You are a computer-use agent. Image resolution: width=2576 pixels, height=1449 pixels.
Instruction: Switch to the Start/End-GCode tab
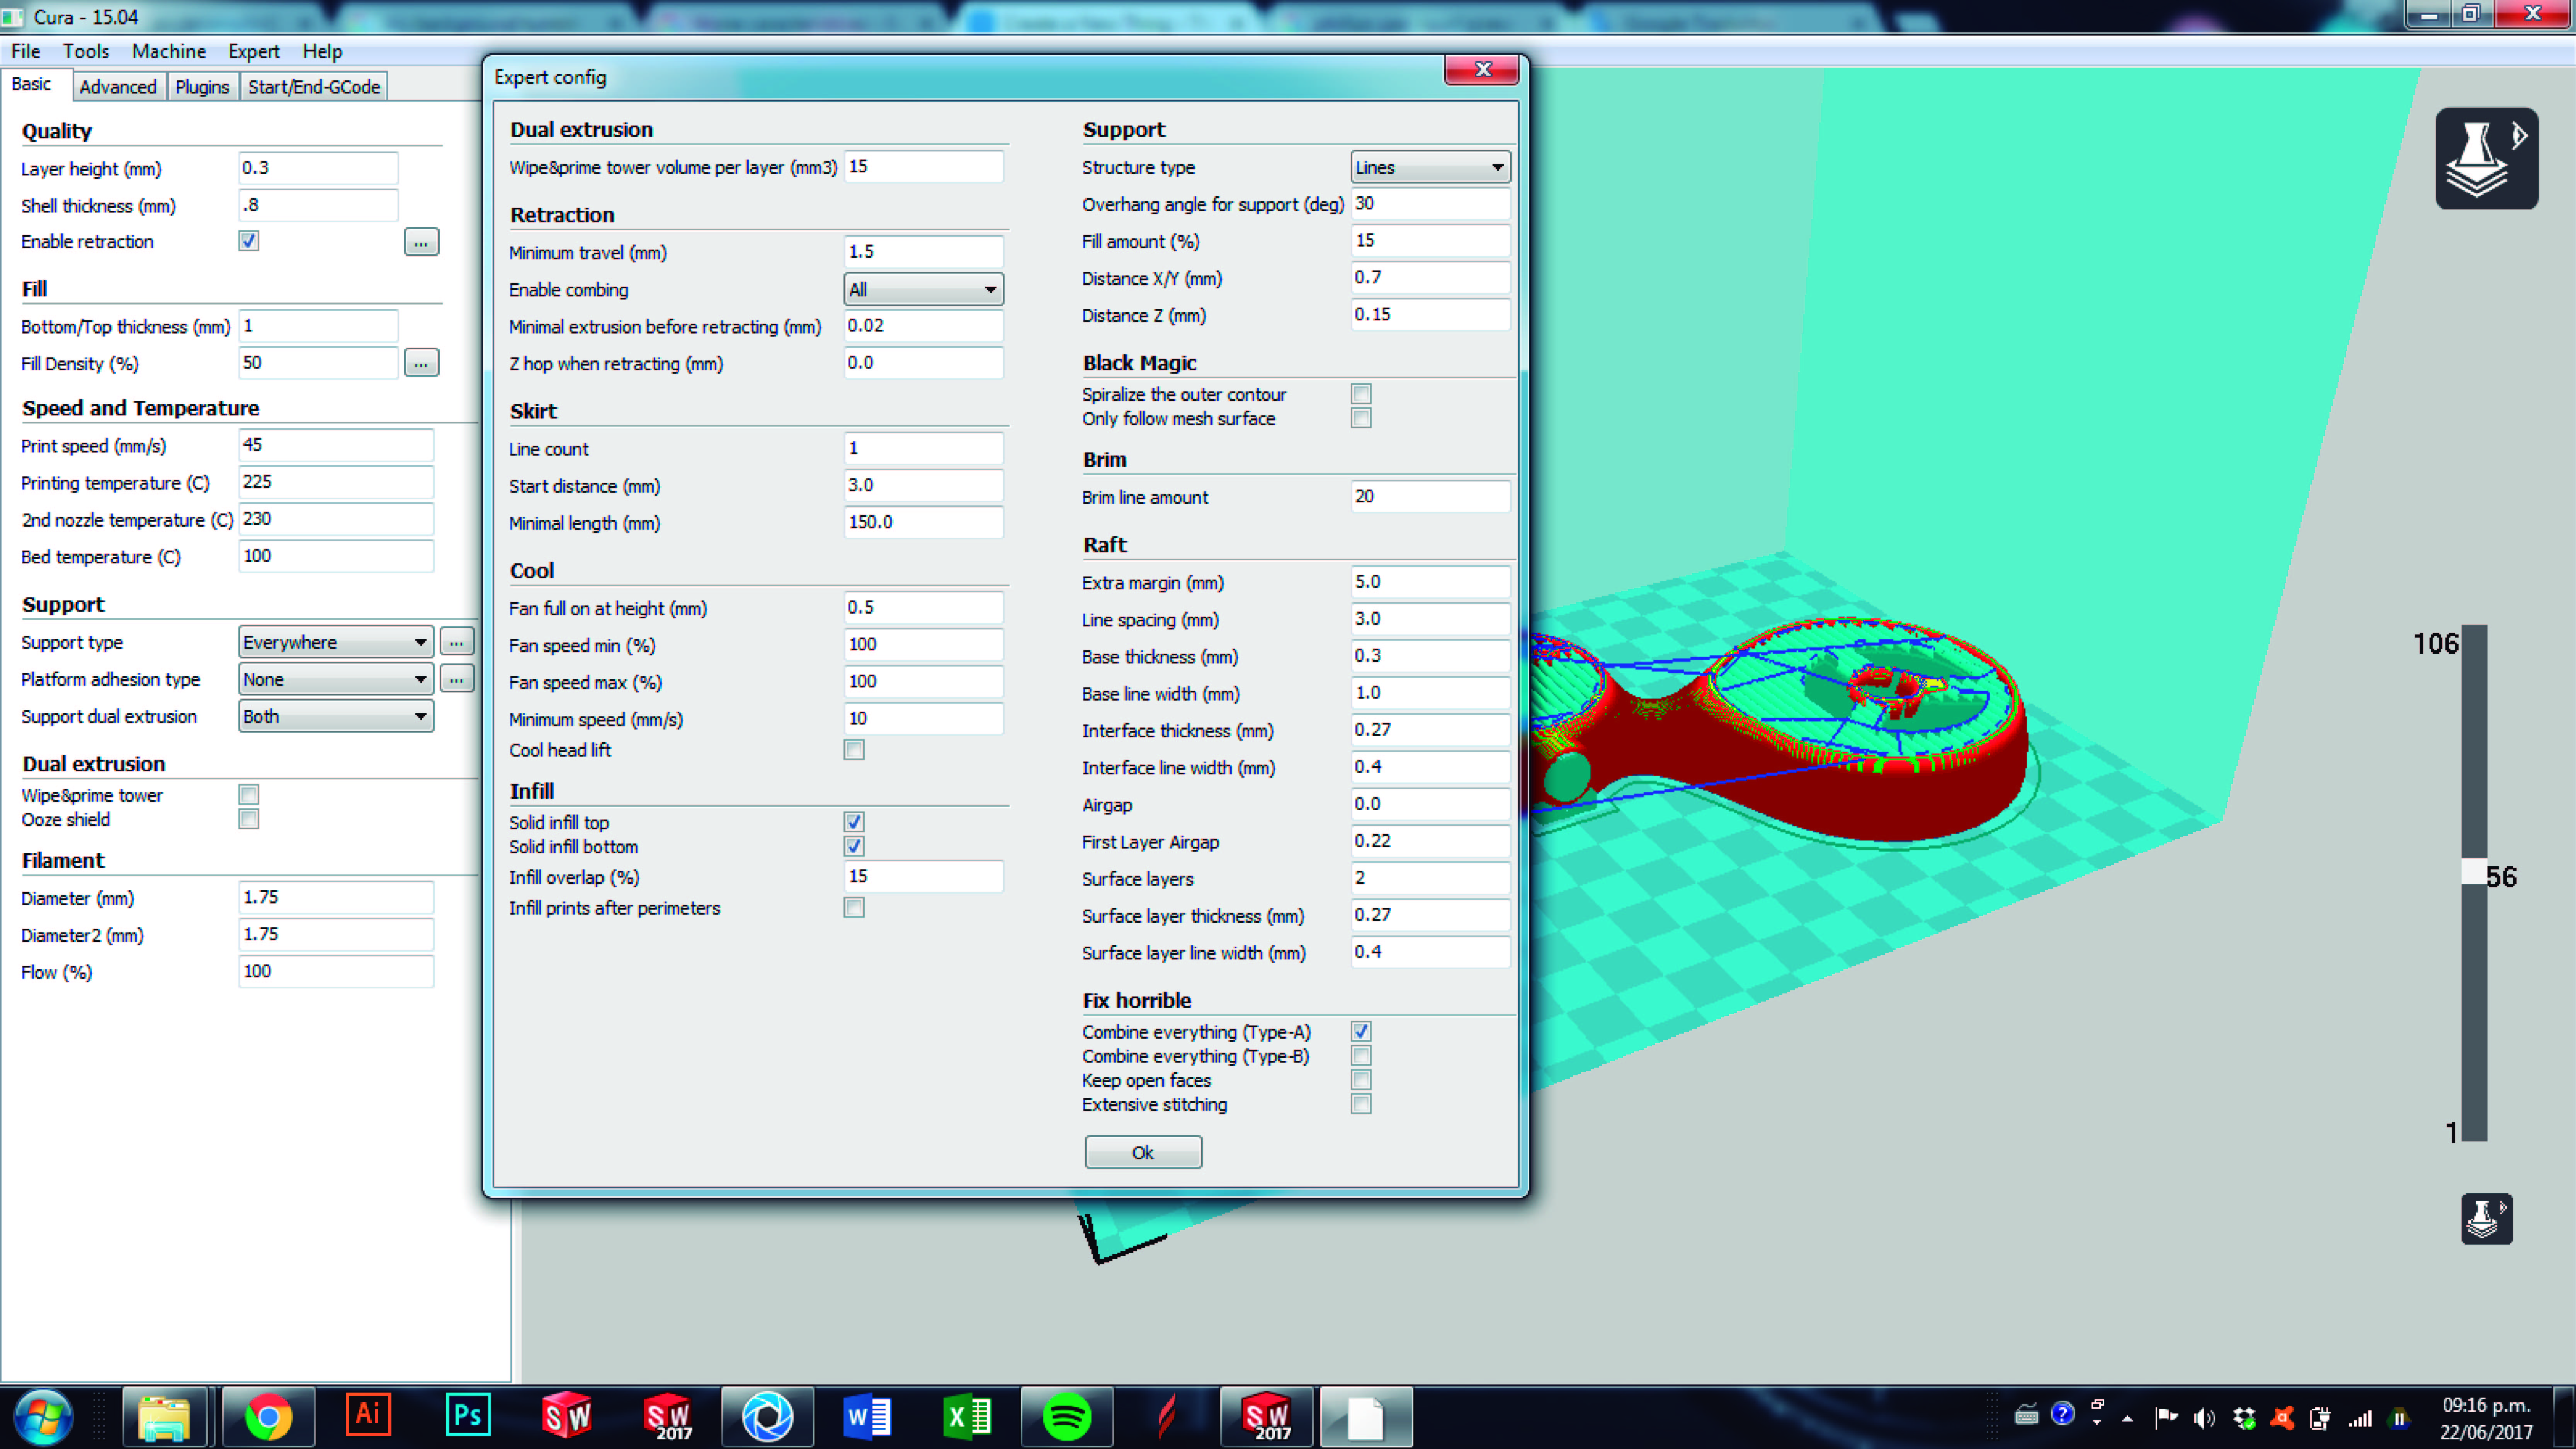314,87
